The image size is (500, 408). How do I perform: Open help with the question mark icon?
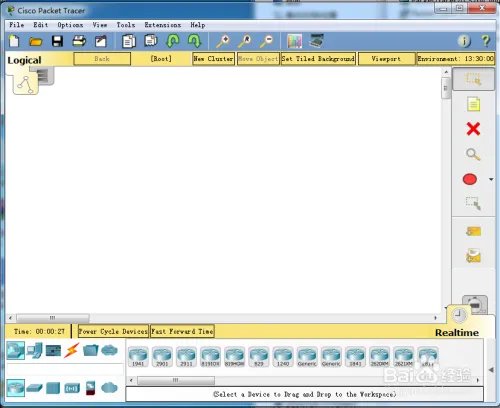pos(486,41)
